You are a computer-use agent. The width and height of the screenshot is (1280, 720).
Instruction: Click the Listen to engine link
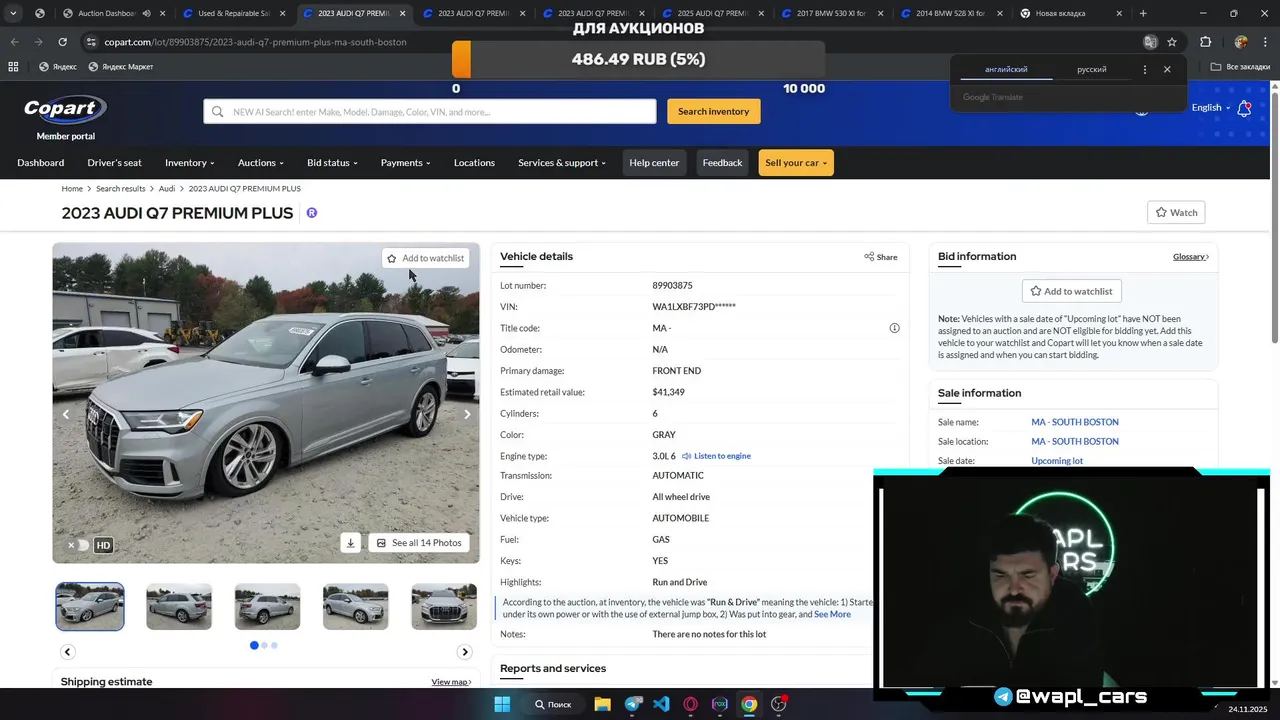[x=716, y=456]
